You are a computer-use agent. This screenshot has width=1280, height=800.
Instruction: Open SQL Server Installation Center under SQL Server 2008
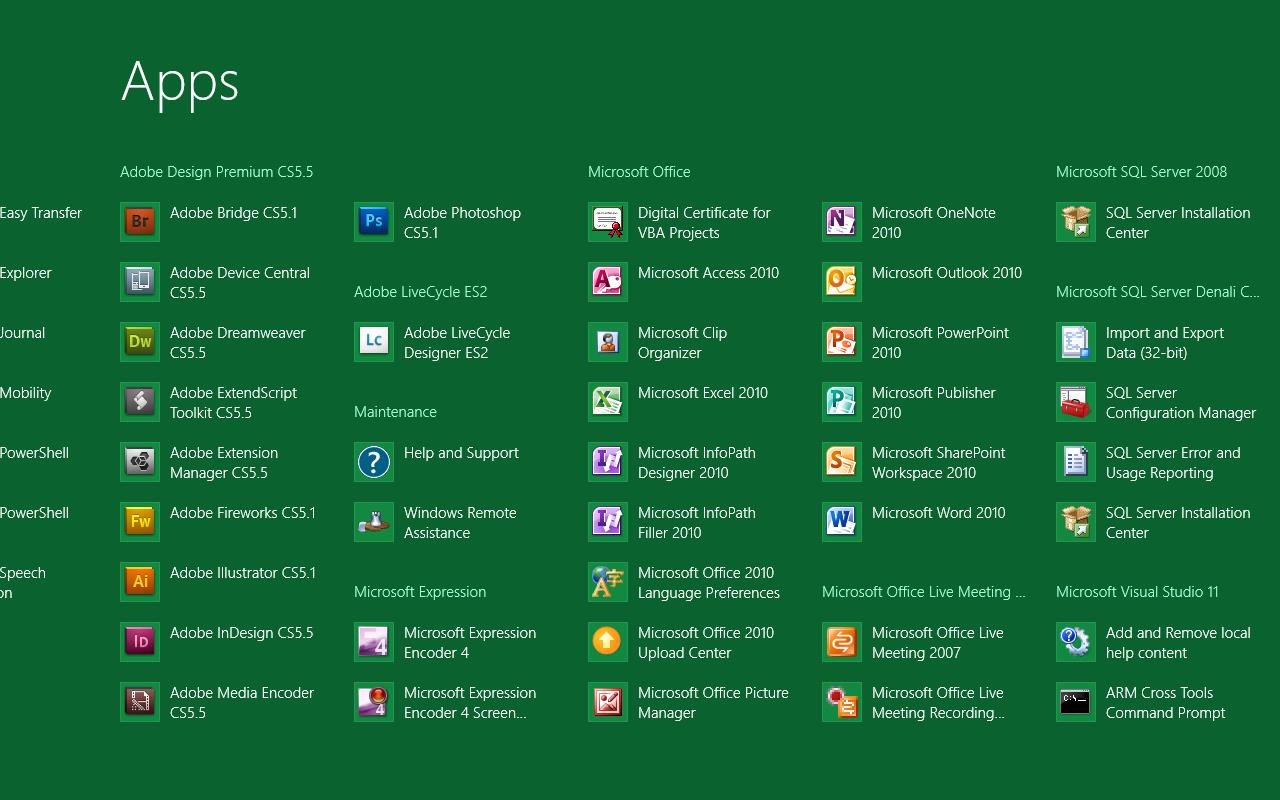1076,222
